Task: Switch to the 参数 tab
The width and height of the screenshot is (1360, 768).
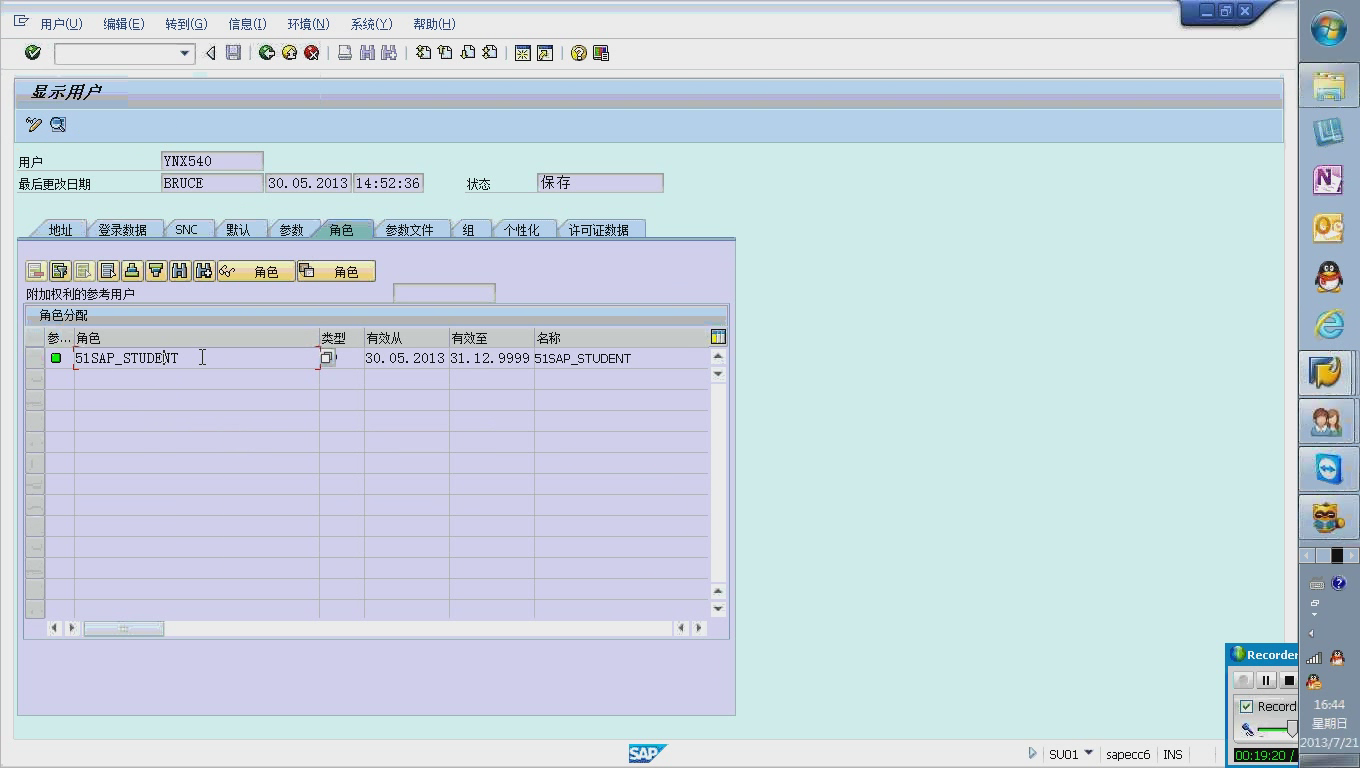Action: [x=291, y=230]
